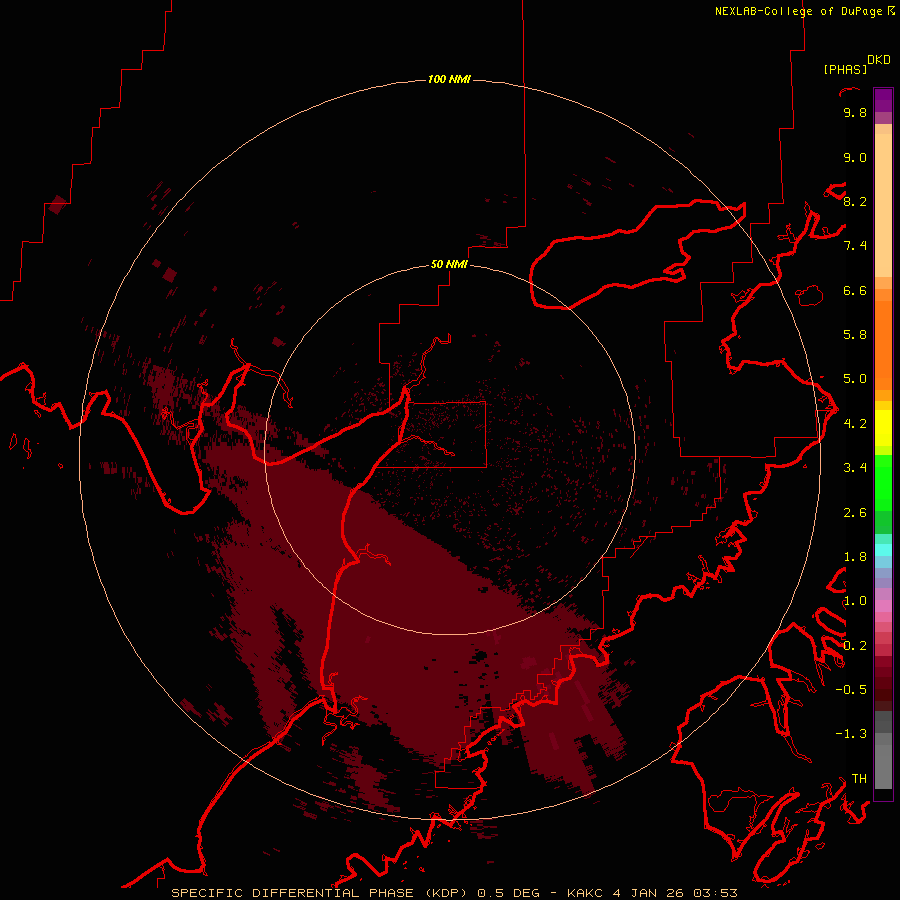
Task: Click the 100 NMI range ring label
Action: coord(449,79)
